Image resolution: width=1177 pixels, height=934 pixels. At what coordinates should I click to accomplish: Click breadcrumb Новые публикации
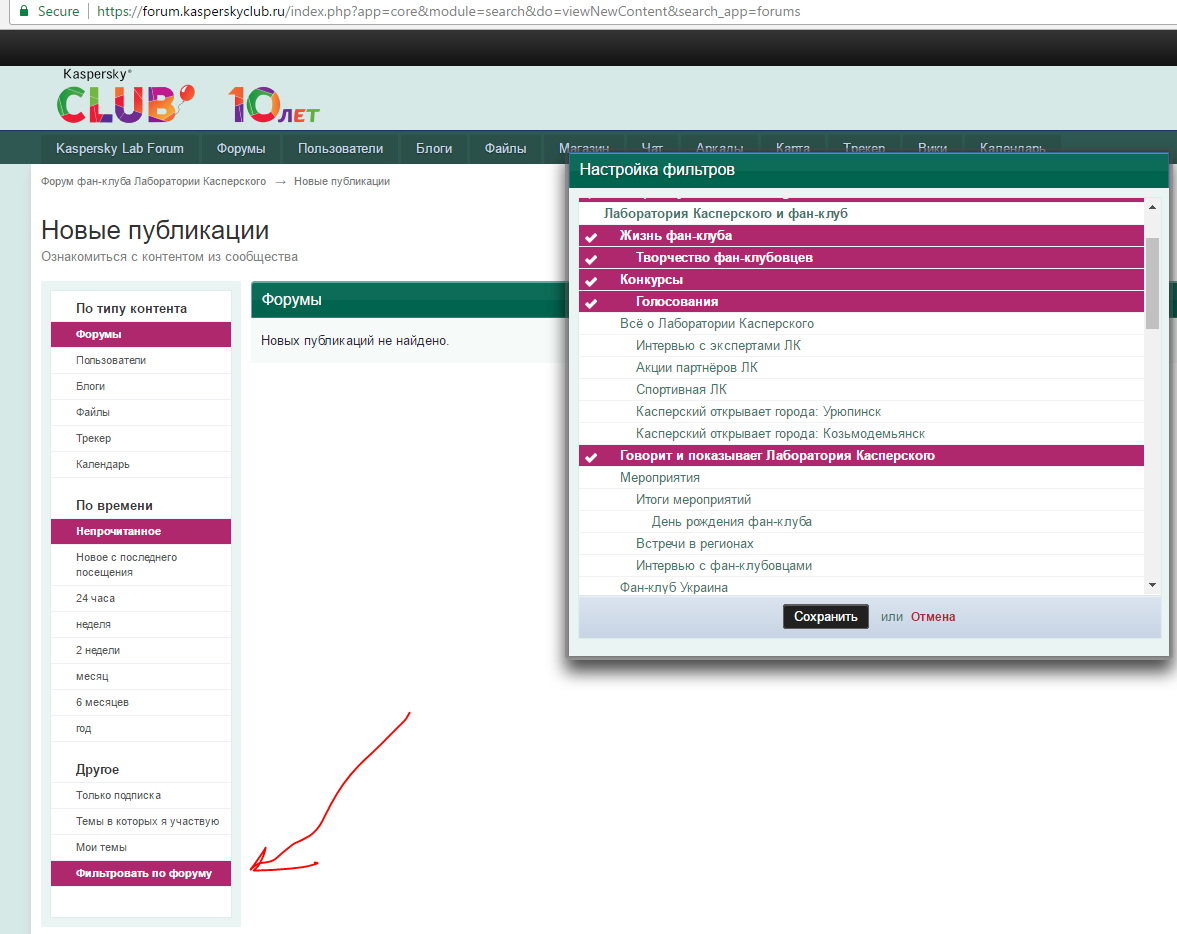point(342,181)
